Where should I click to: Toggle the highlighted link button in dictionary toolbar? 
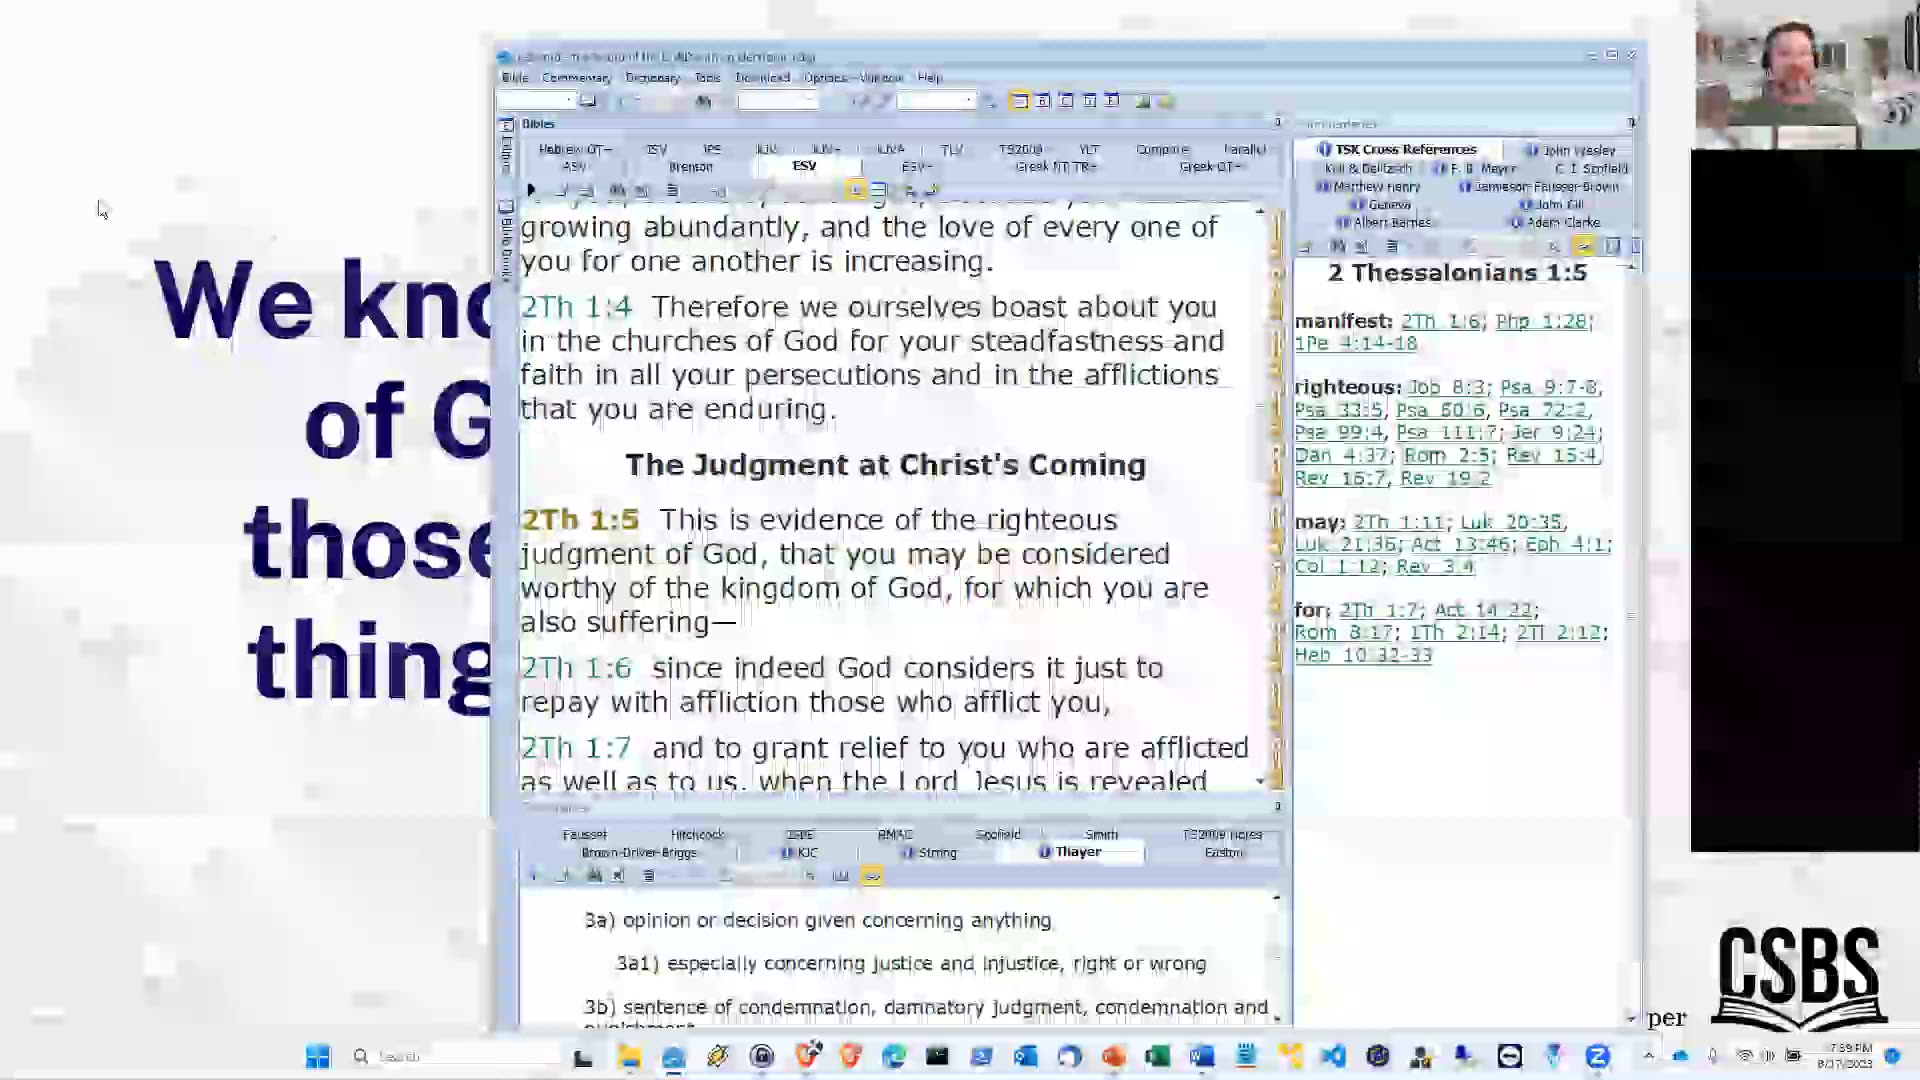872,876
